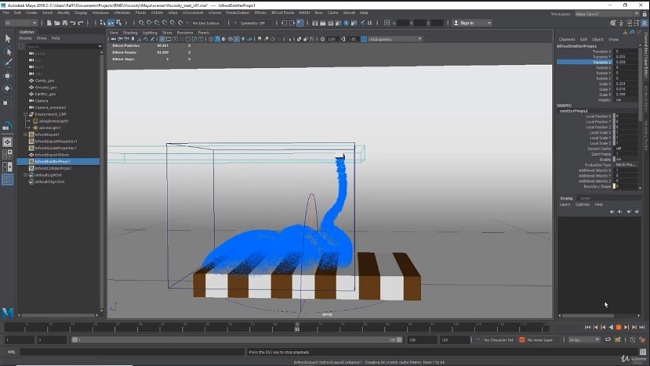
Task: Go to start of playback range
Action: 587,327
